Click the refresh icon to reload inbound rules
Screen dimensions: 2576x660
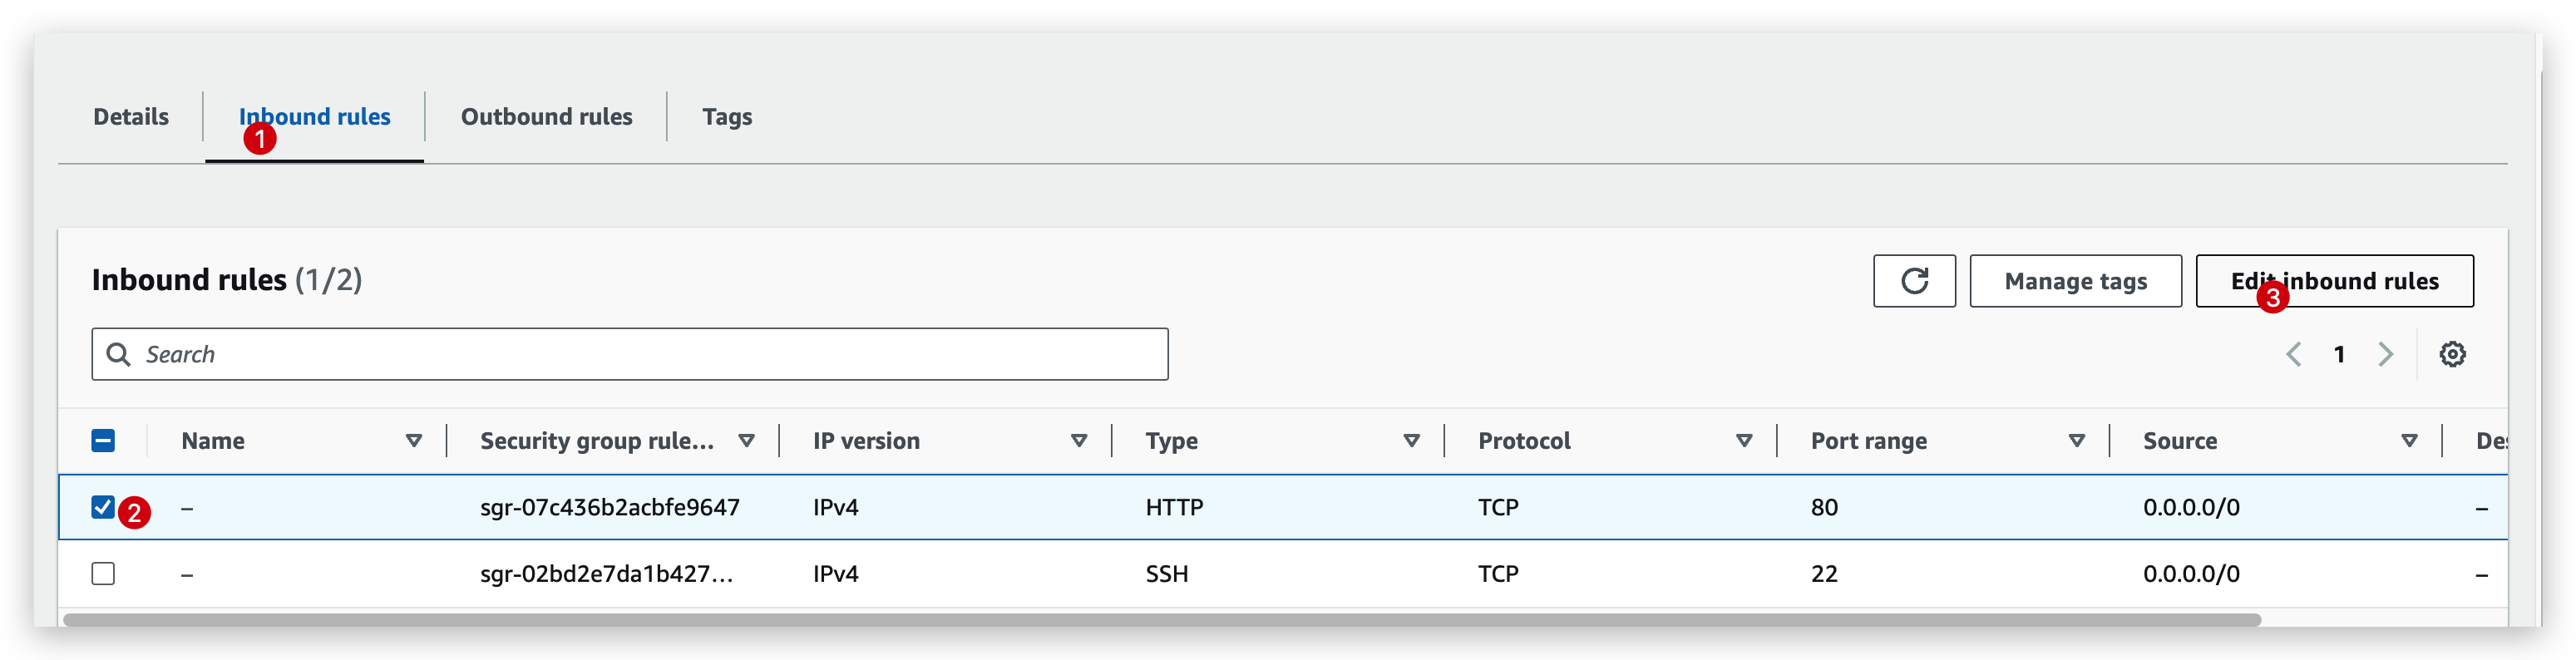coord(1914,281)
